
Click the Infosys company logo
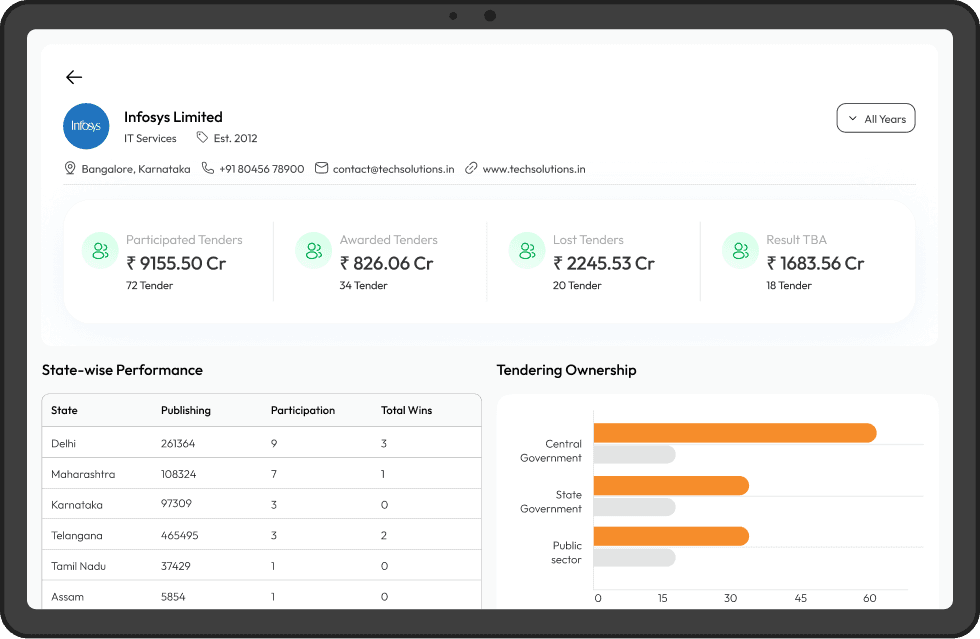[86, 126]
